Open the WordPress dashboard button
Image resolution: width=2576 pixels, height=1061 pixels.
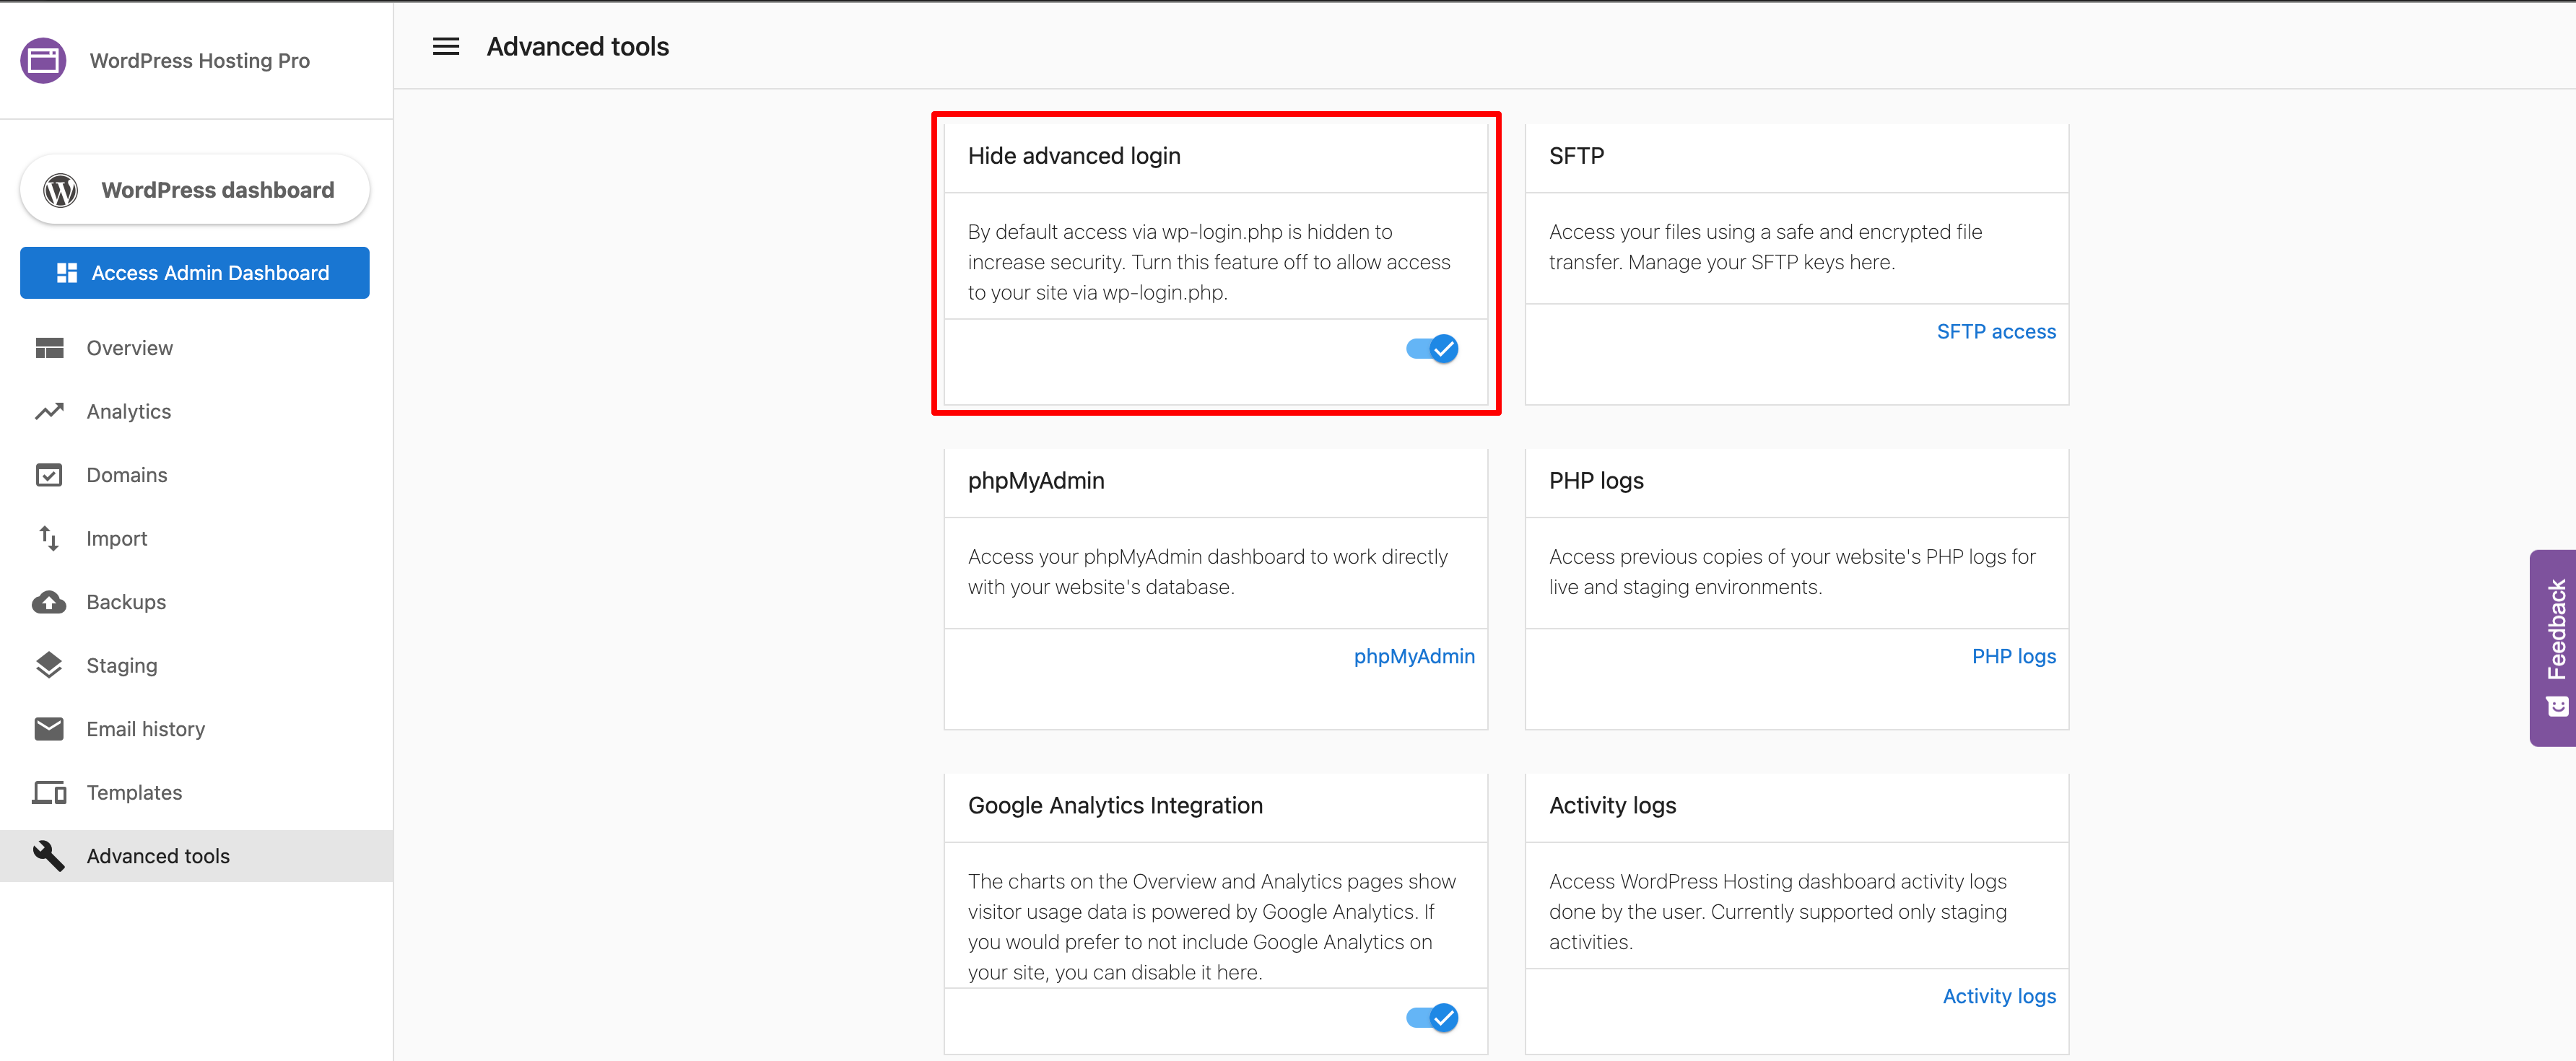[195, 190]
